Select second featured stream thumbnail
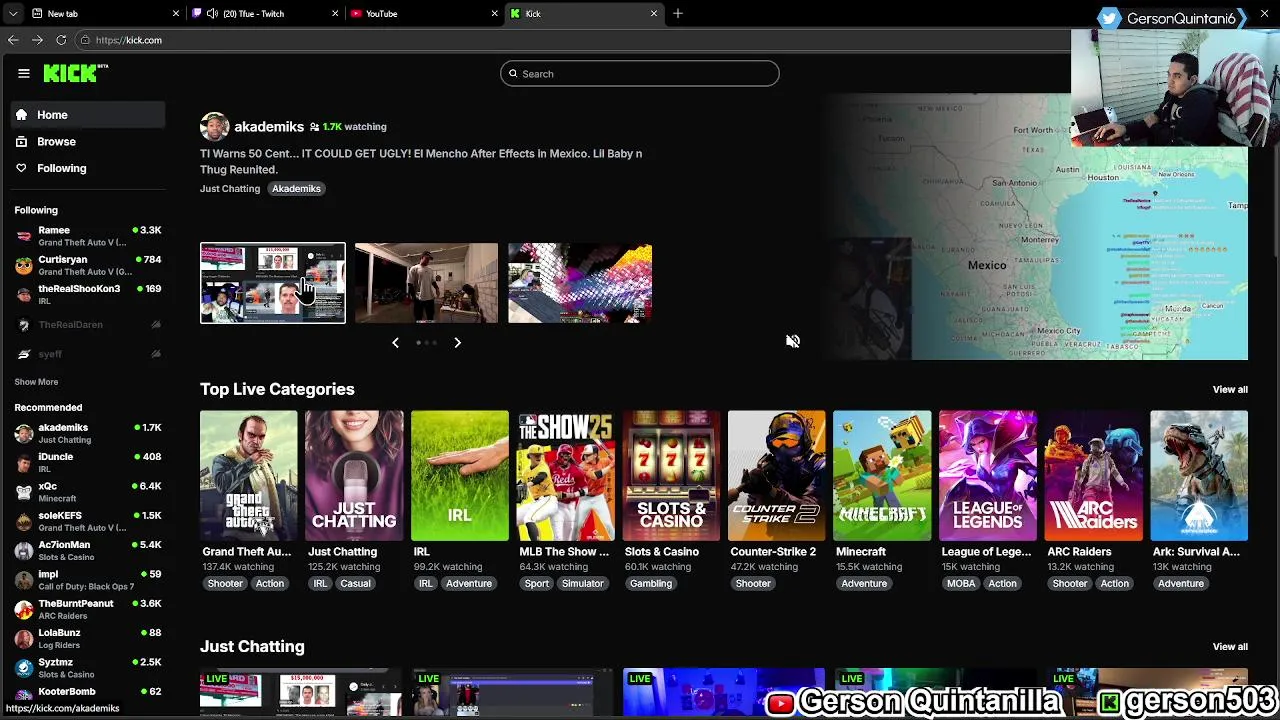1280x720 pixels. coord(426,283)
